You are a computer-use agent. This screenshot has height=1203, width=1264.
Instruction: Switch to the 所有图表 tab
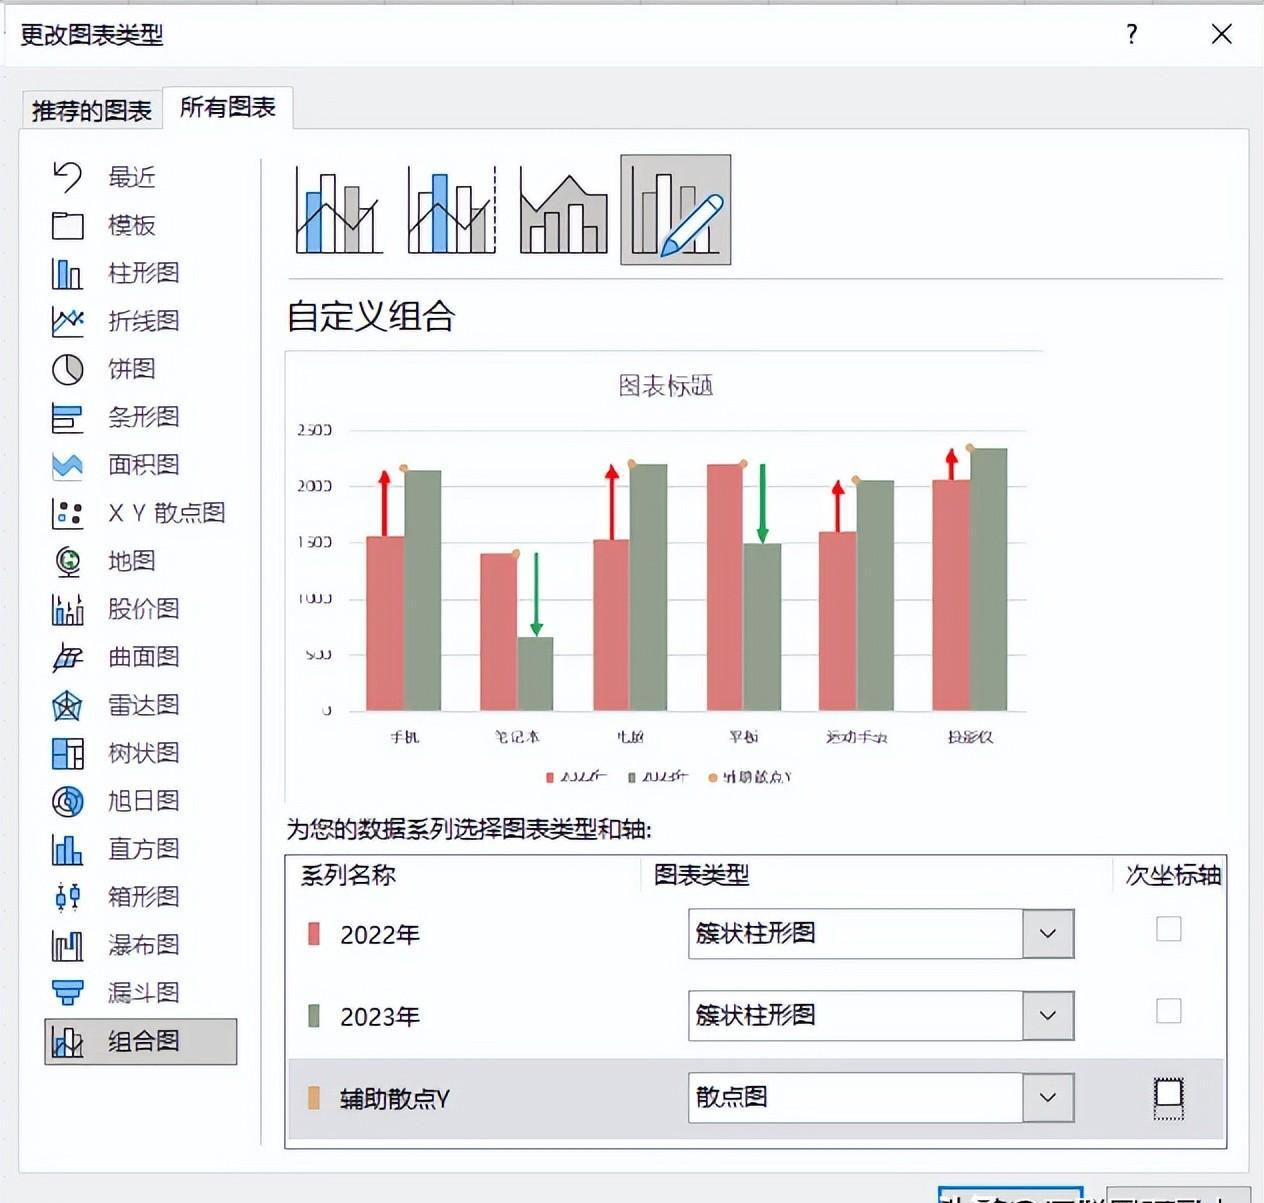tap(227, 107)
